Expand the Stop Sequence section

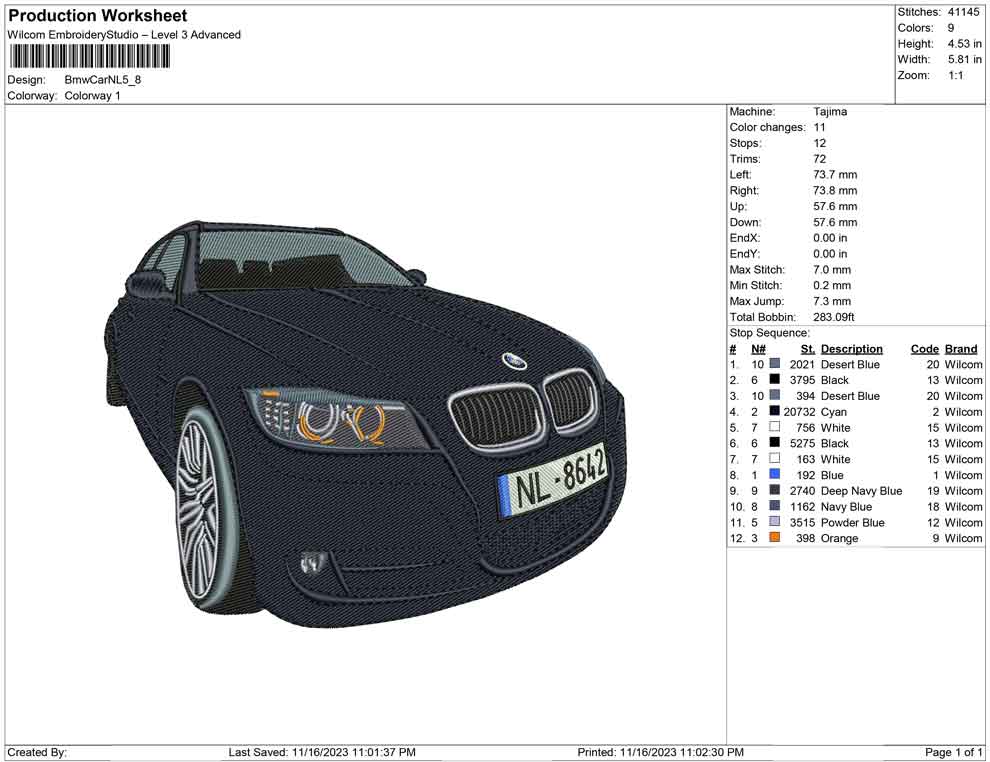[770, 332]
